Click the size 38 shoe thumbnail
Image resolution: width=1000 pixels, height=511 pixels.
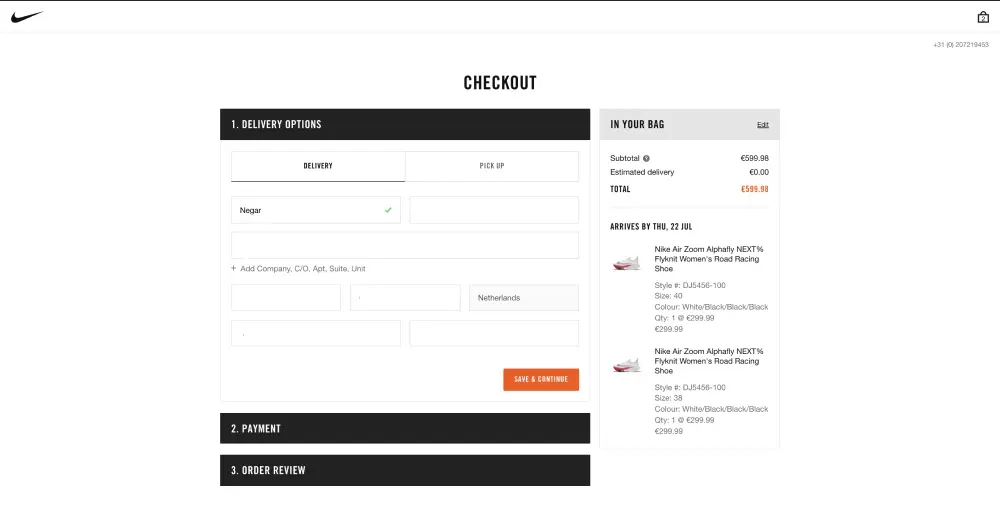[626, 364]
